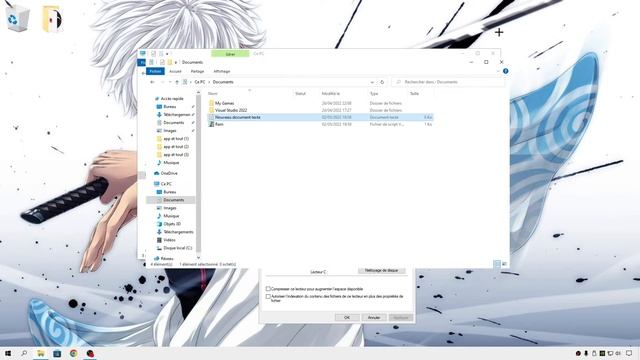Open the Recycle Bin desktop icon
The image size is (640, 360).
click(x=18, y=18)
